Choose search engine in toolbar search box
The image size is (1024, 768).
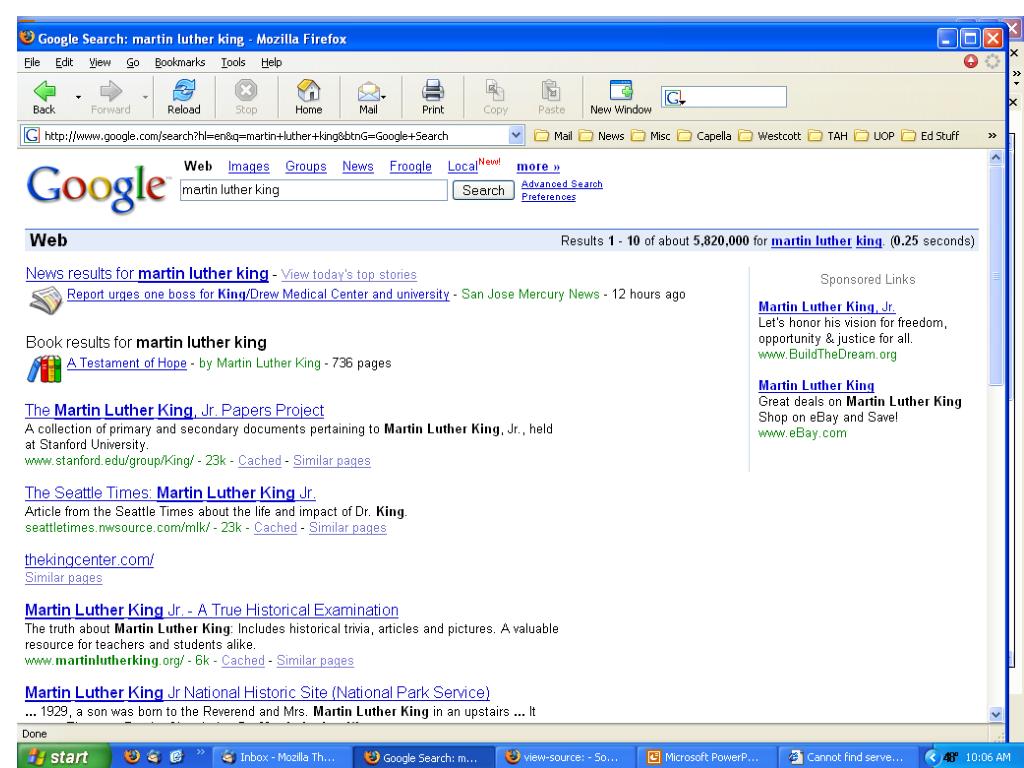674,98
